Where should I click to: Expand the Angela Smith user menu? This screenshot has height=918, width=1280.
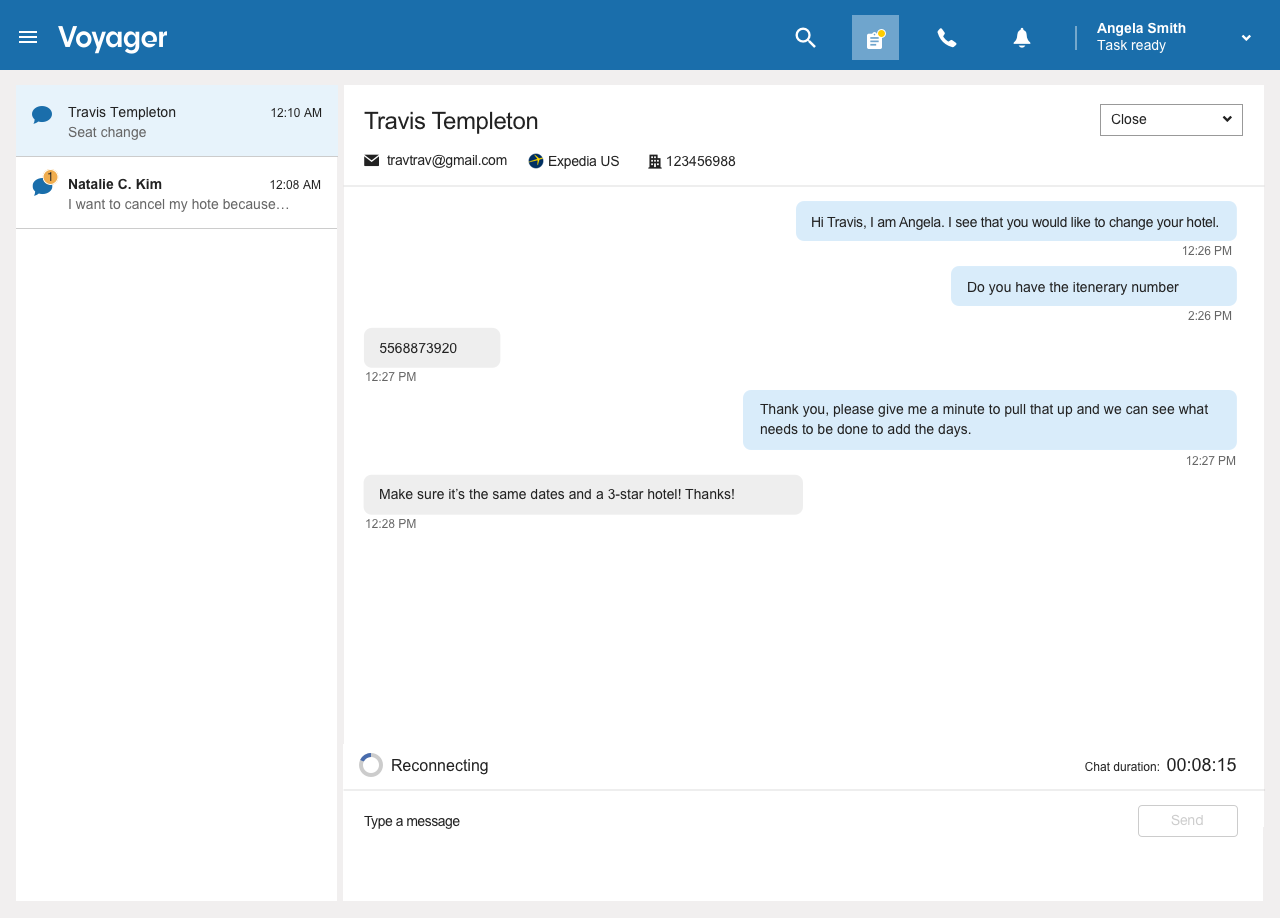click(1246, 38)
